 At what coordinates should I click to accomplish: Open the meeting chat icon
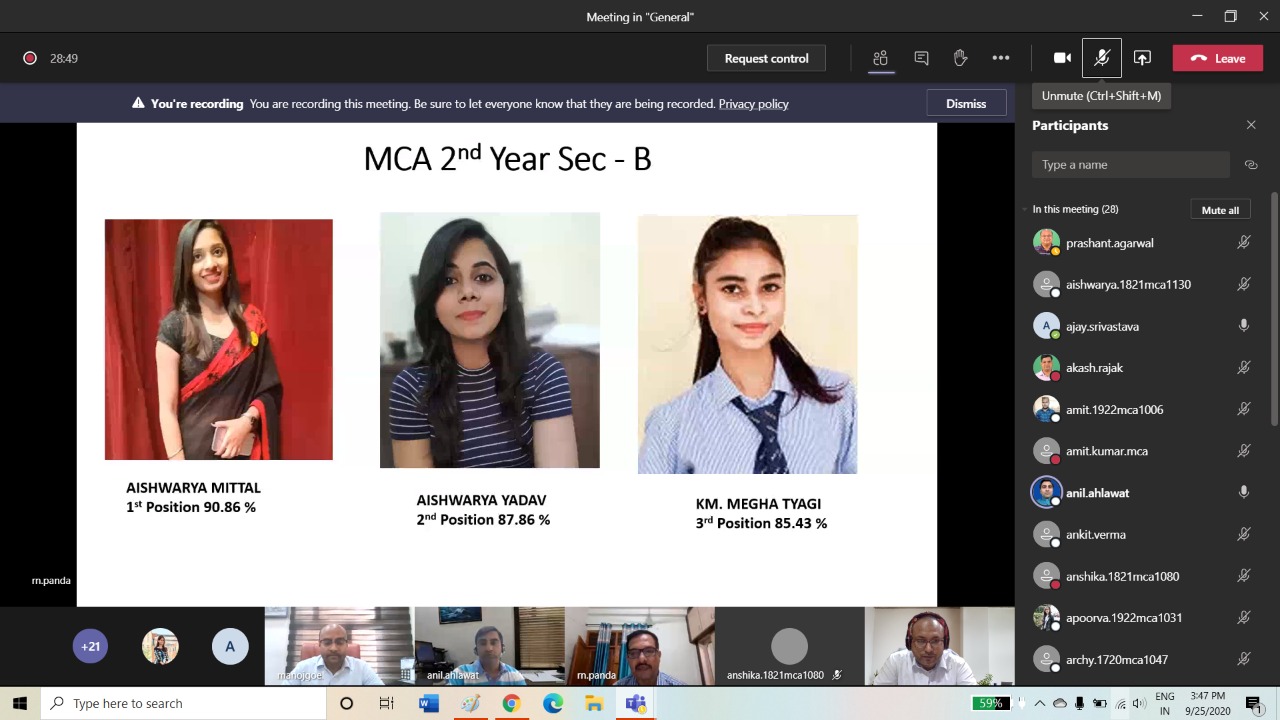(x=921, y=58)
